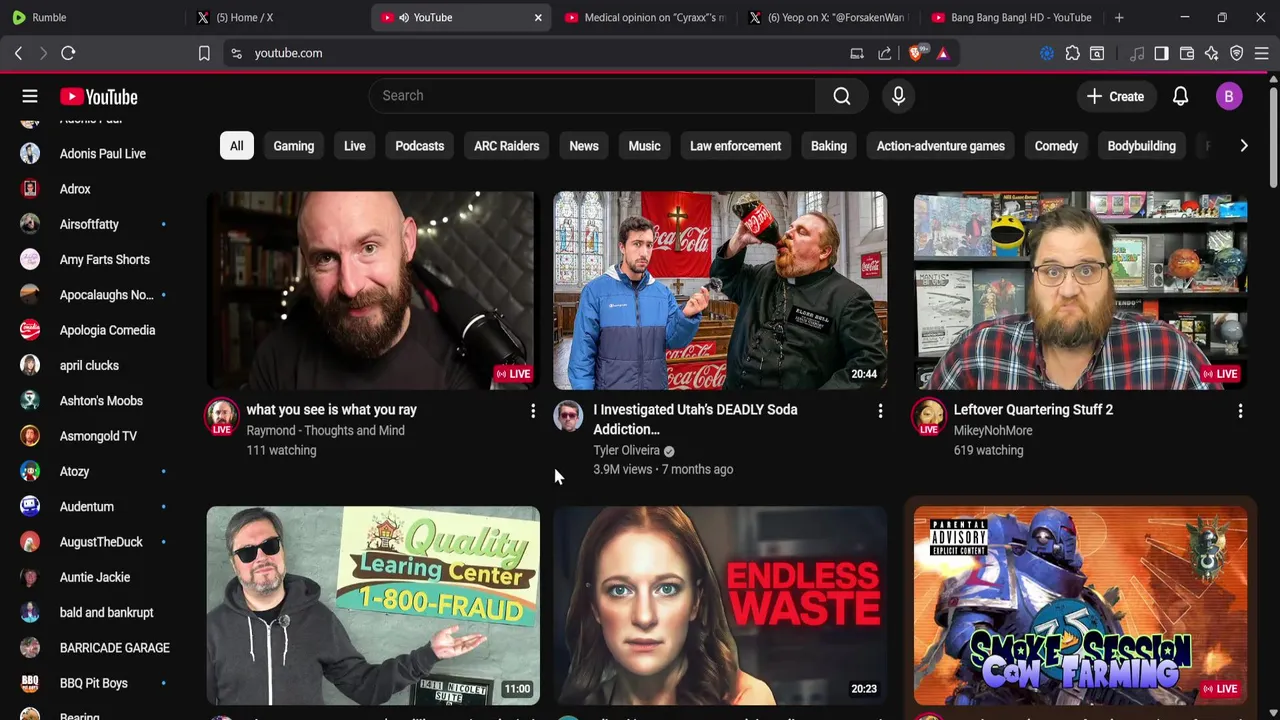Open the Tyler Oliveira channel link
This screenshot has width=1280, height=720.
[626, 450]
